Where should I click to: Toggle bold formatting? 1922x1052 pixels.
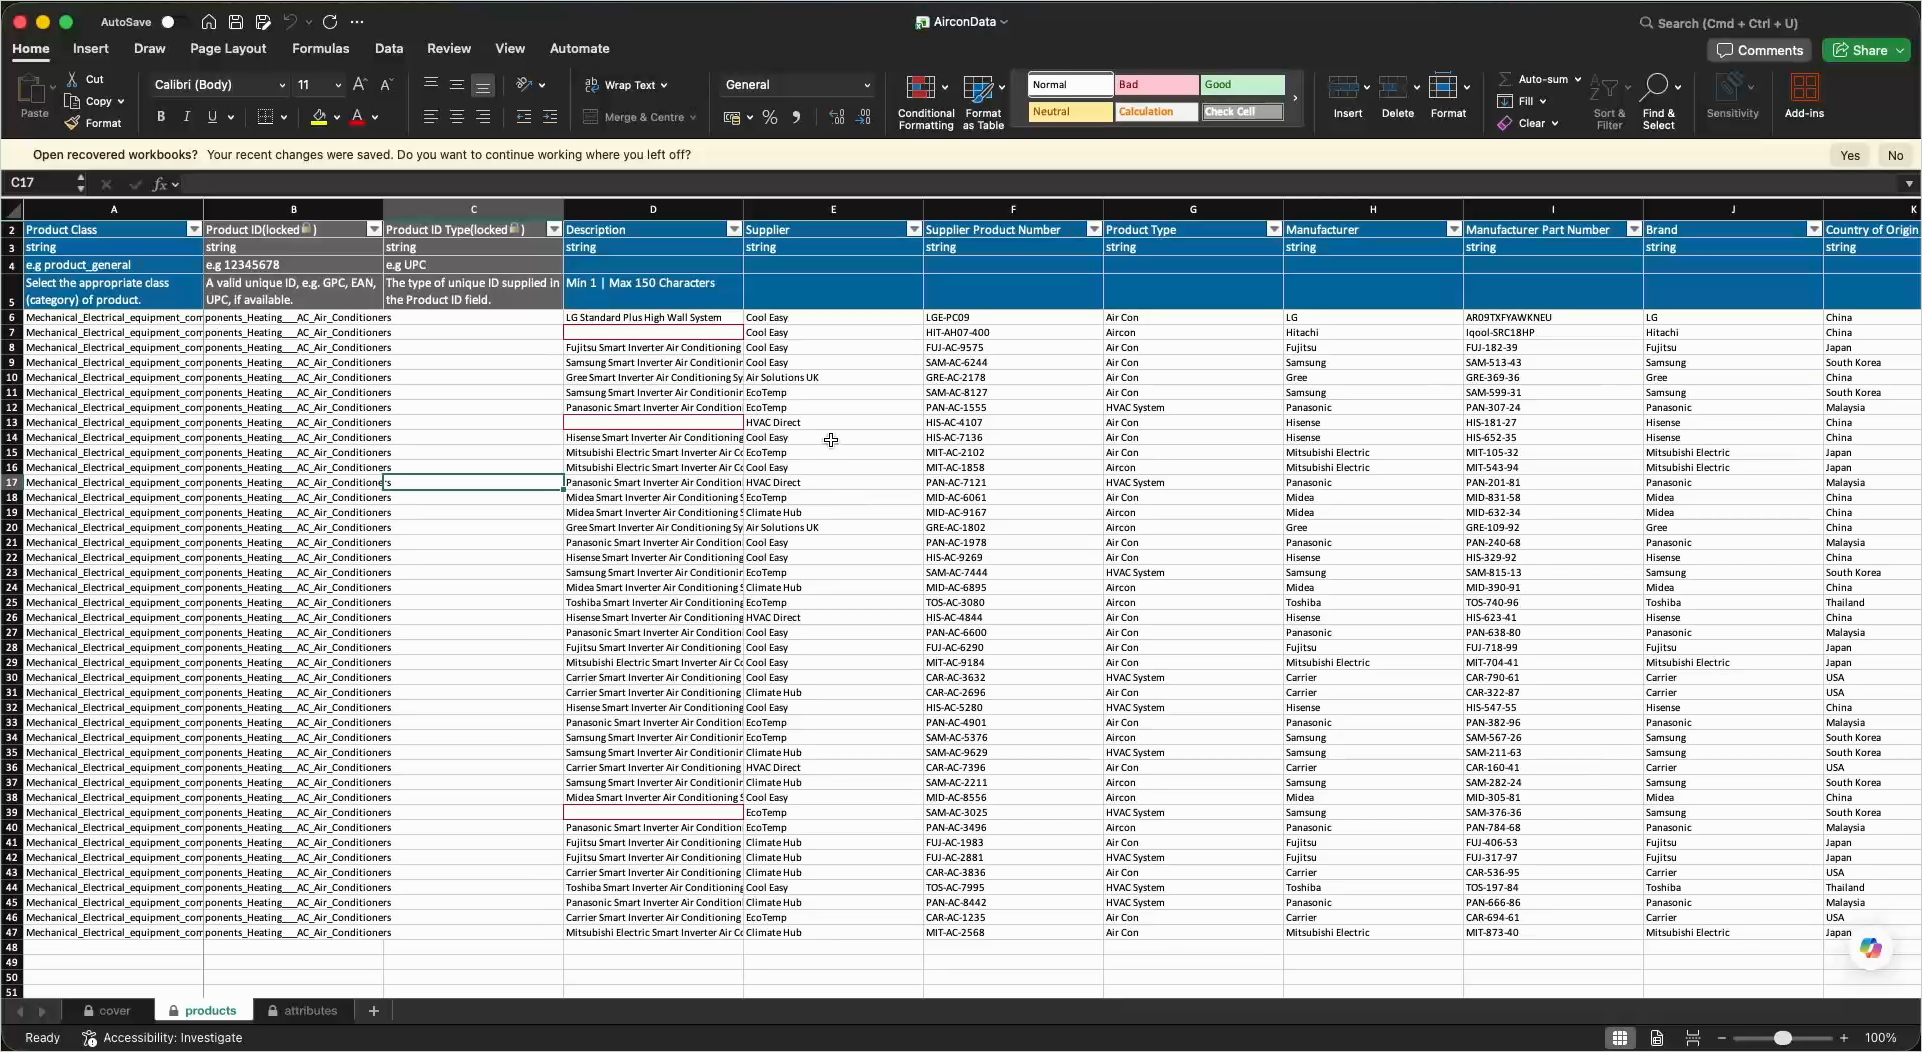(160, 117)
